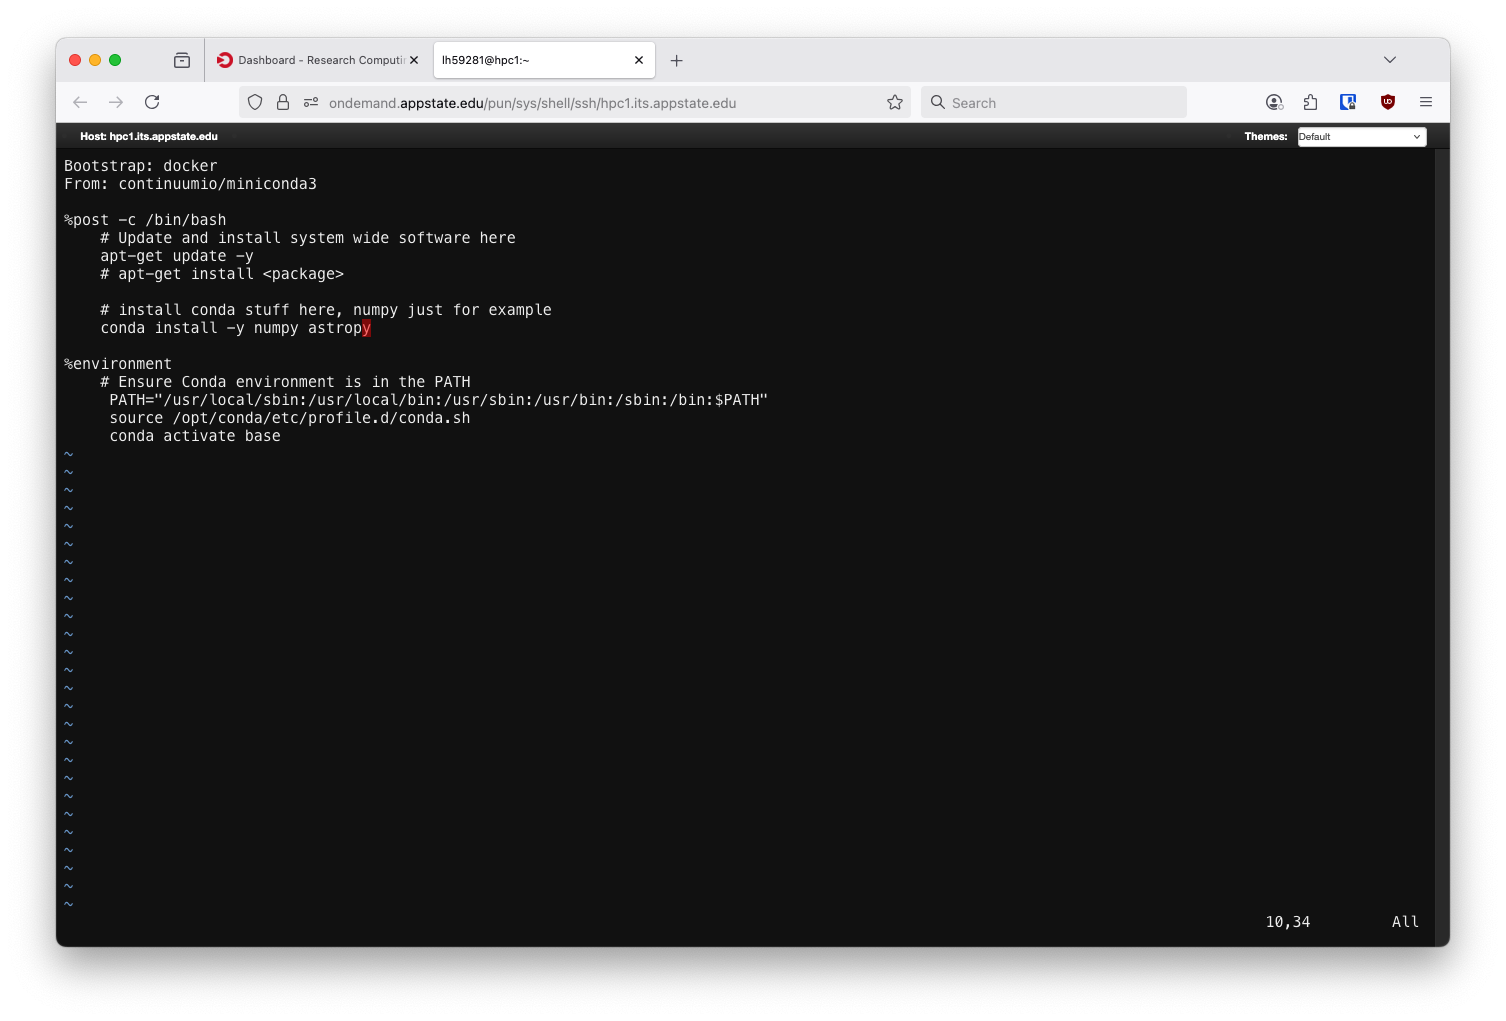Open the uBlock Origin extension

(x=1388, y=102)
